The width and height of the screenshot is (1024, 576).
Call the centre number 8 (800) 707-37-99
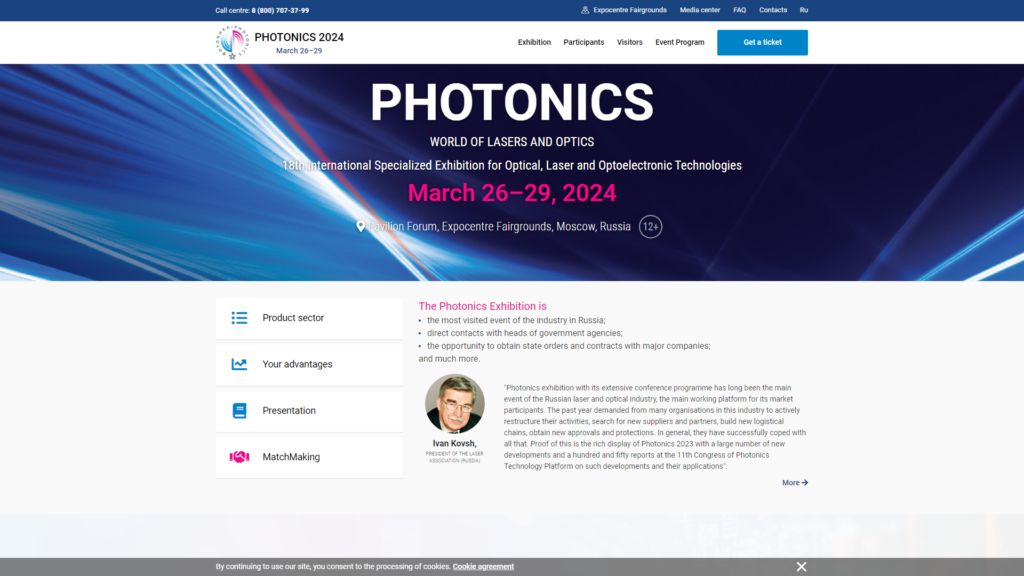tap(280, 10)
